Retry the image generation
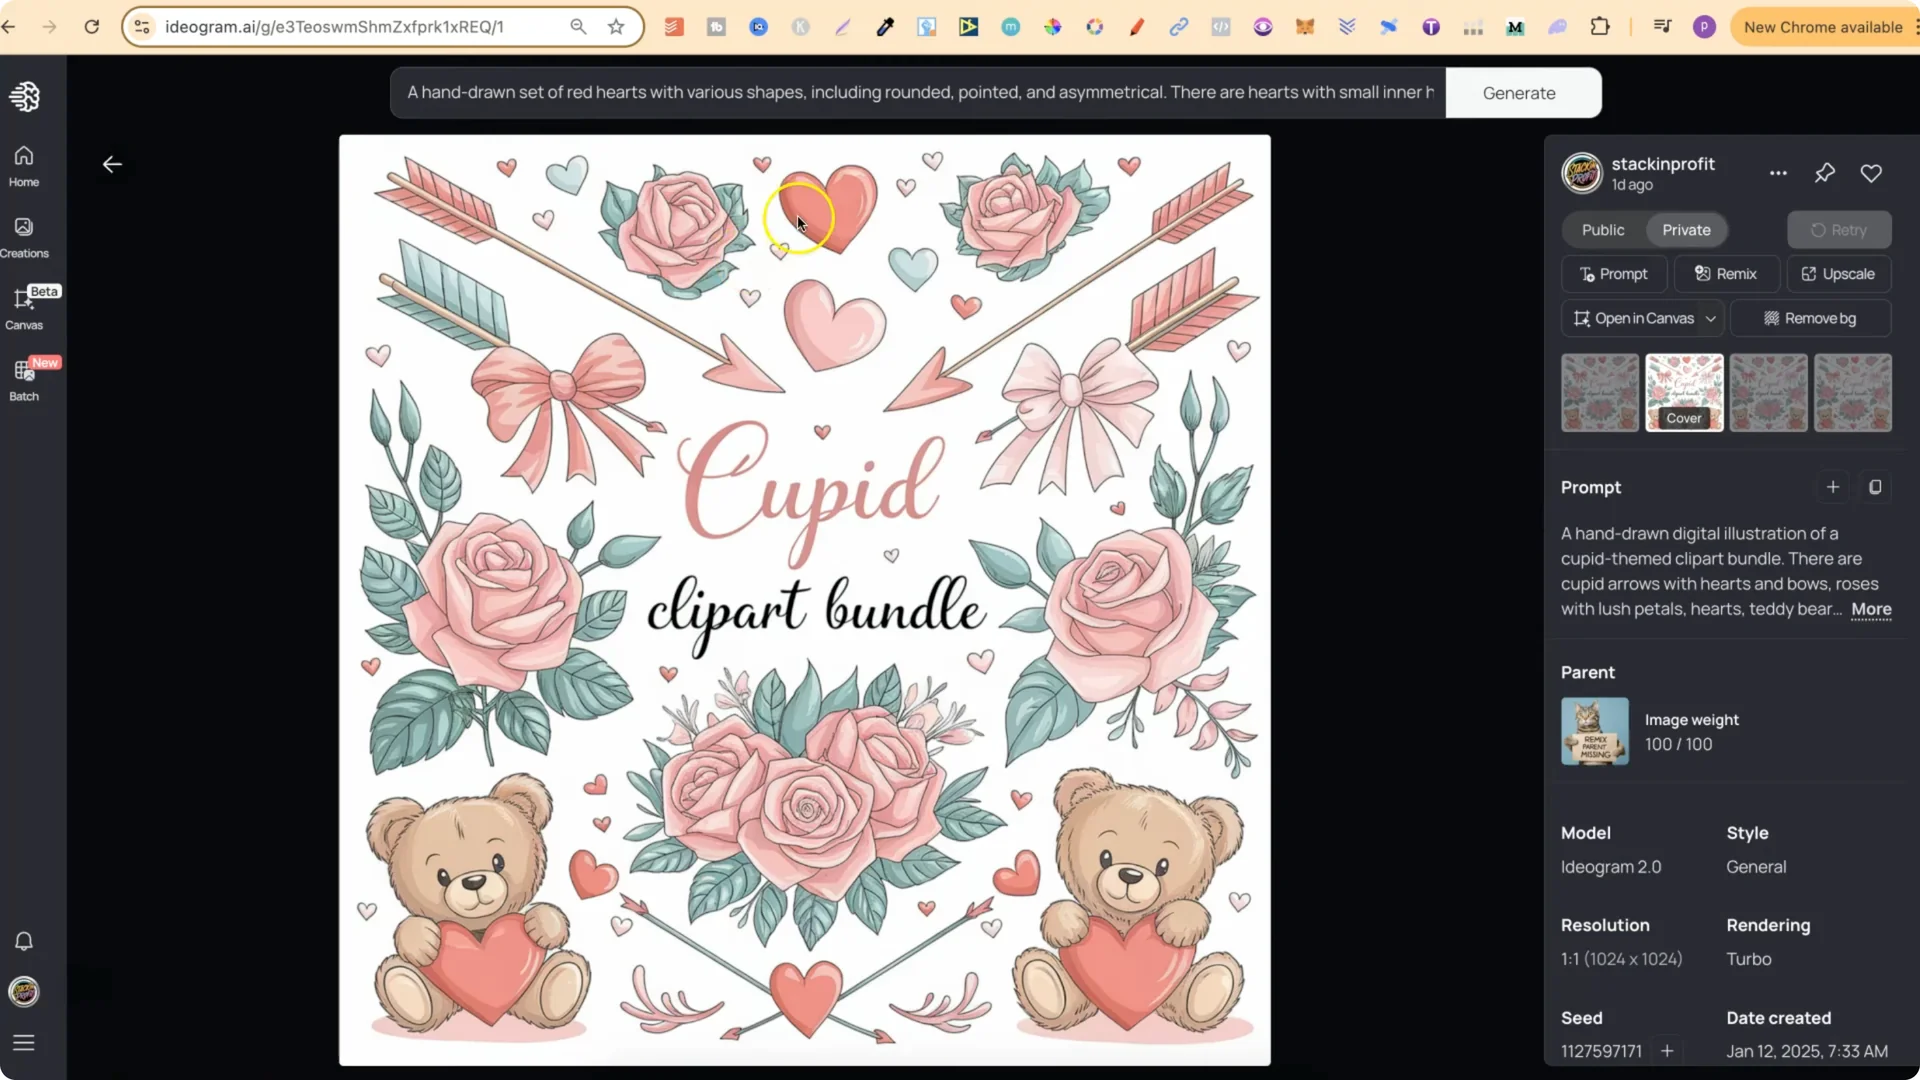The width and height of the screenshot is (1920, 1080). click(x=1839, y=229)
